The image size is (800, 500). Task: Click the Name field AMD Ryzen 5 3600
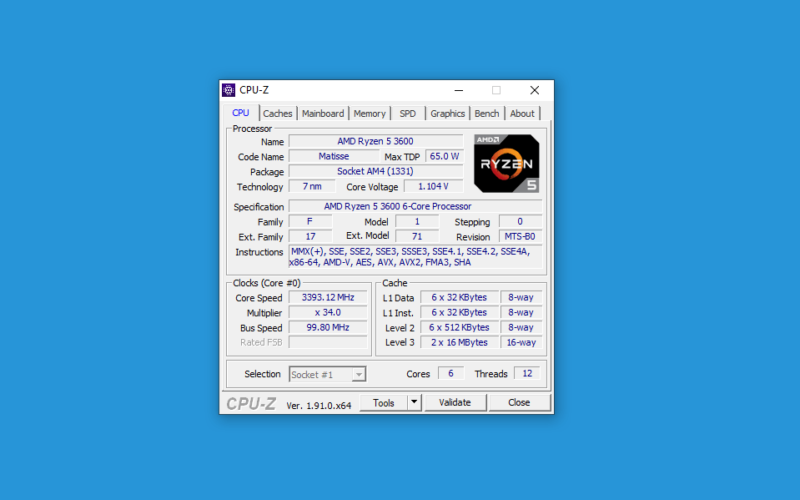[376, 141]
